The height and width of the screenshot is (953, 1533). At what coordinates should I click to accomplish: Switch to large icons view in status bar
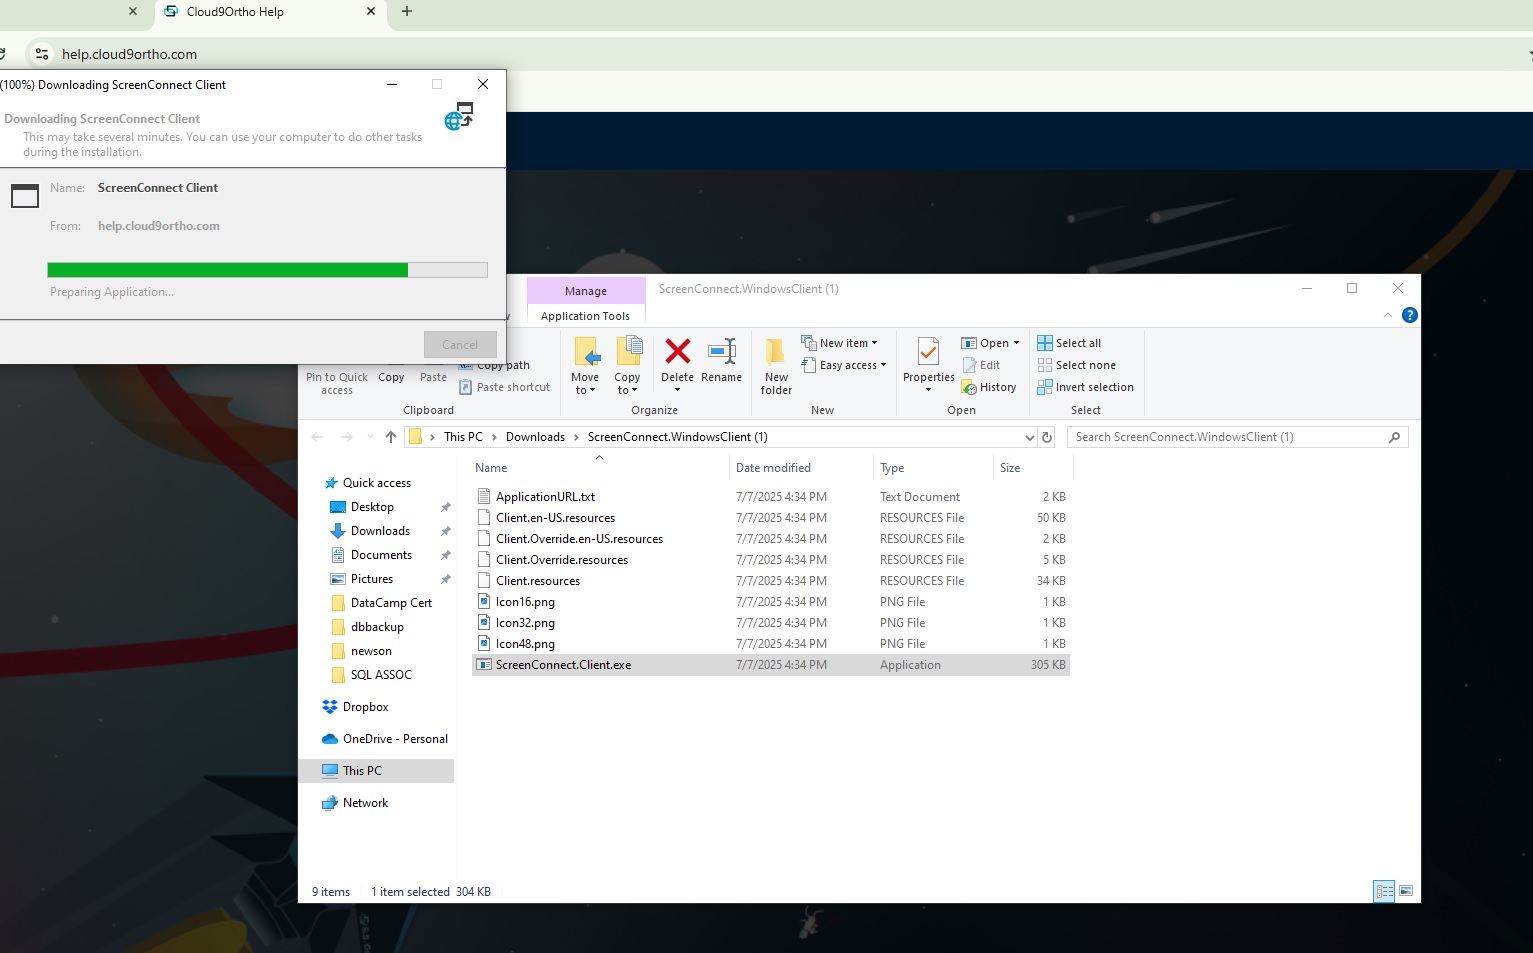1406,891
